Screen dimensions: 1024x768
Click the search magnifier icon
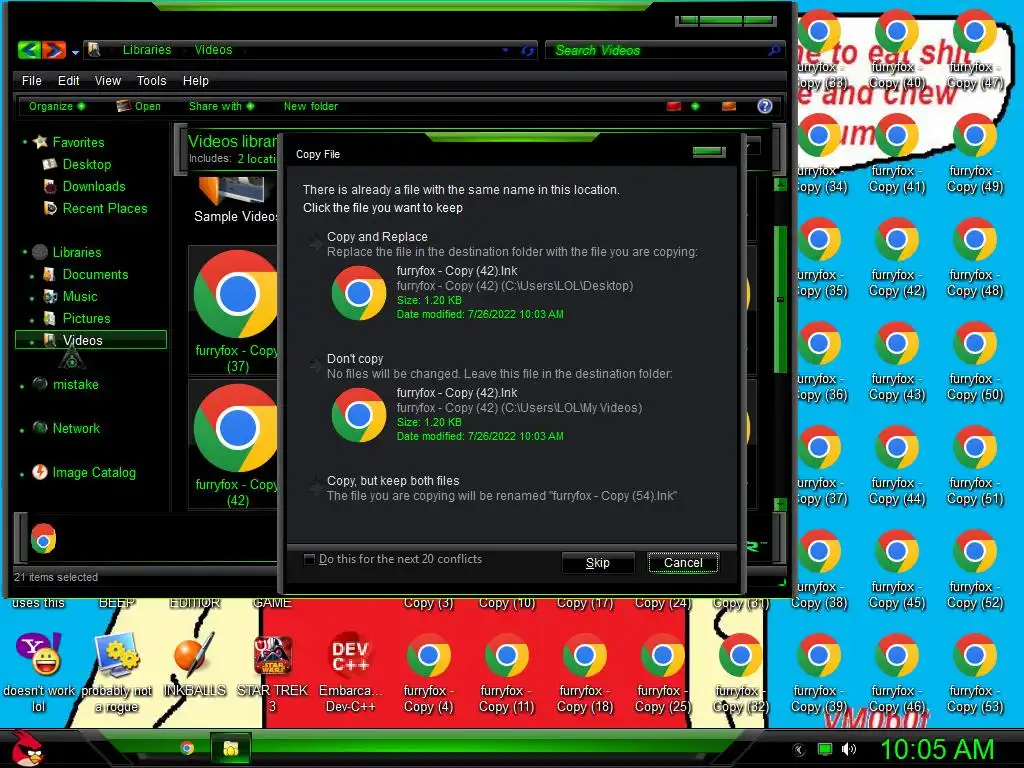coord(775,50)
